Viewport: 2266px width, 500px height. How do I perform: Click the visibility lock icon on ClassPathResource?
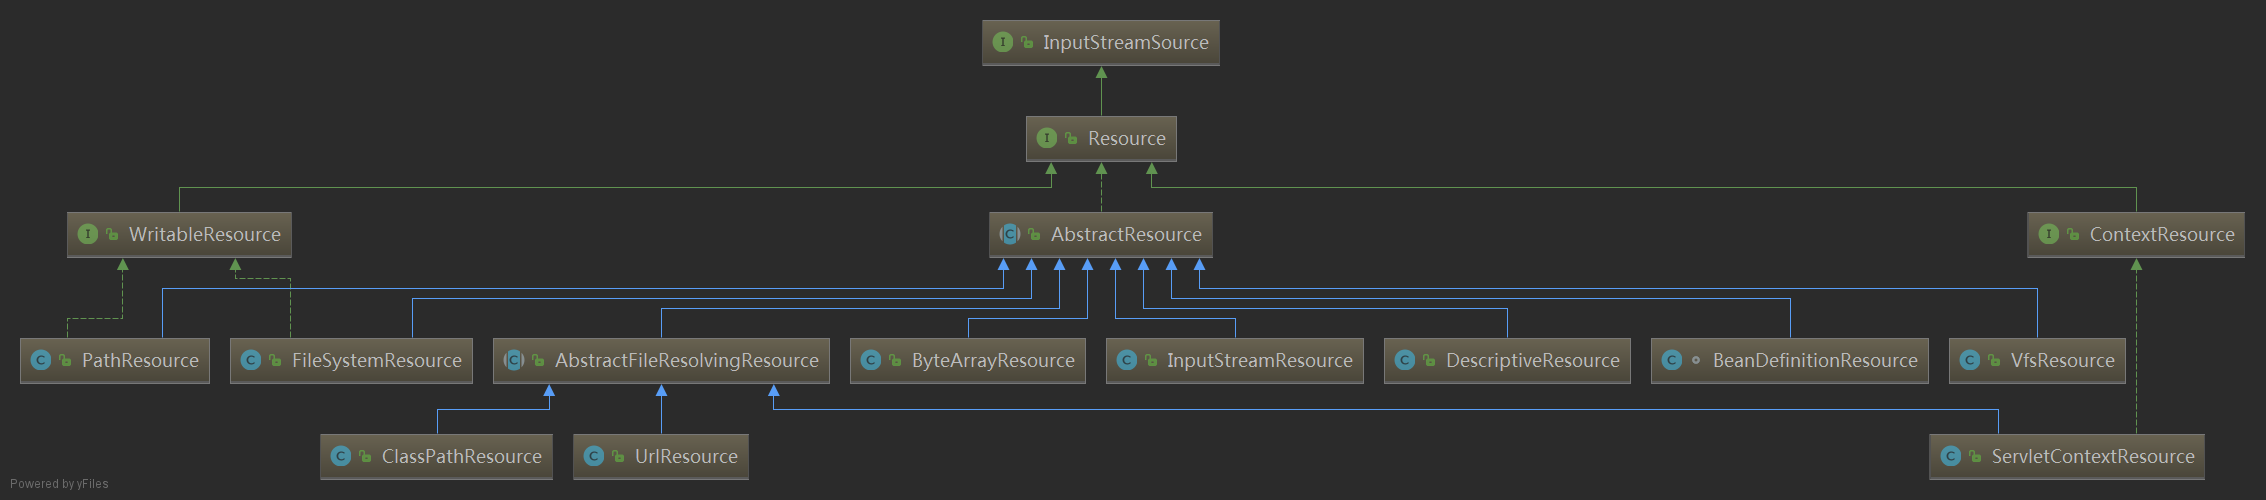[365, 456]
